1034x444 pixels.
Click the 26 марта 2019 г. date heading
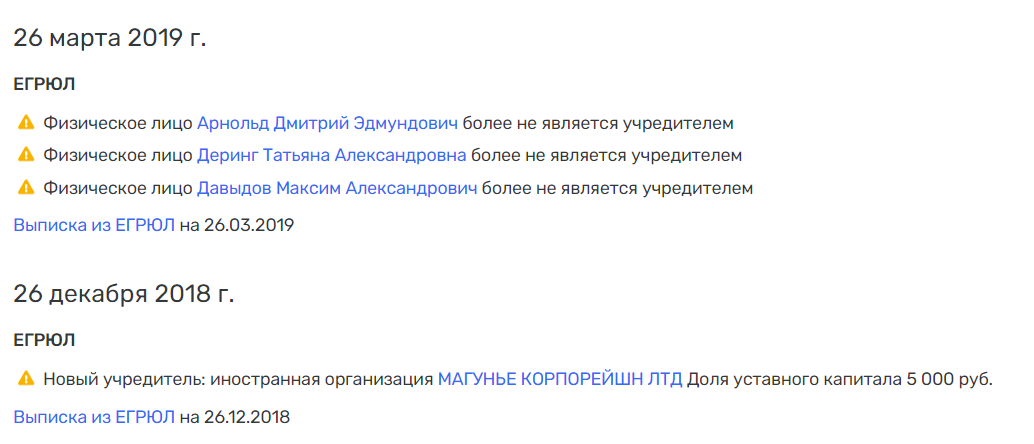tap(109, 38)
